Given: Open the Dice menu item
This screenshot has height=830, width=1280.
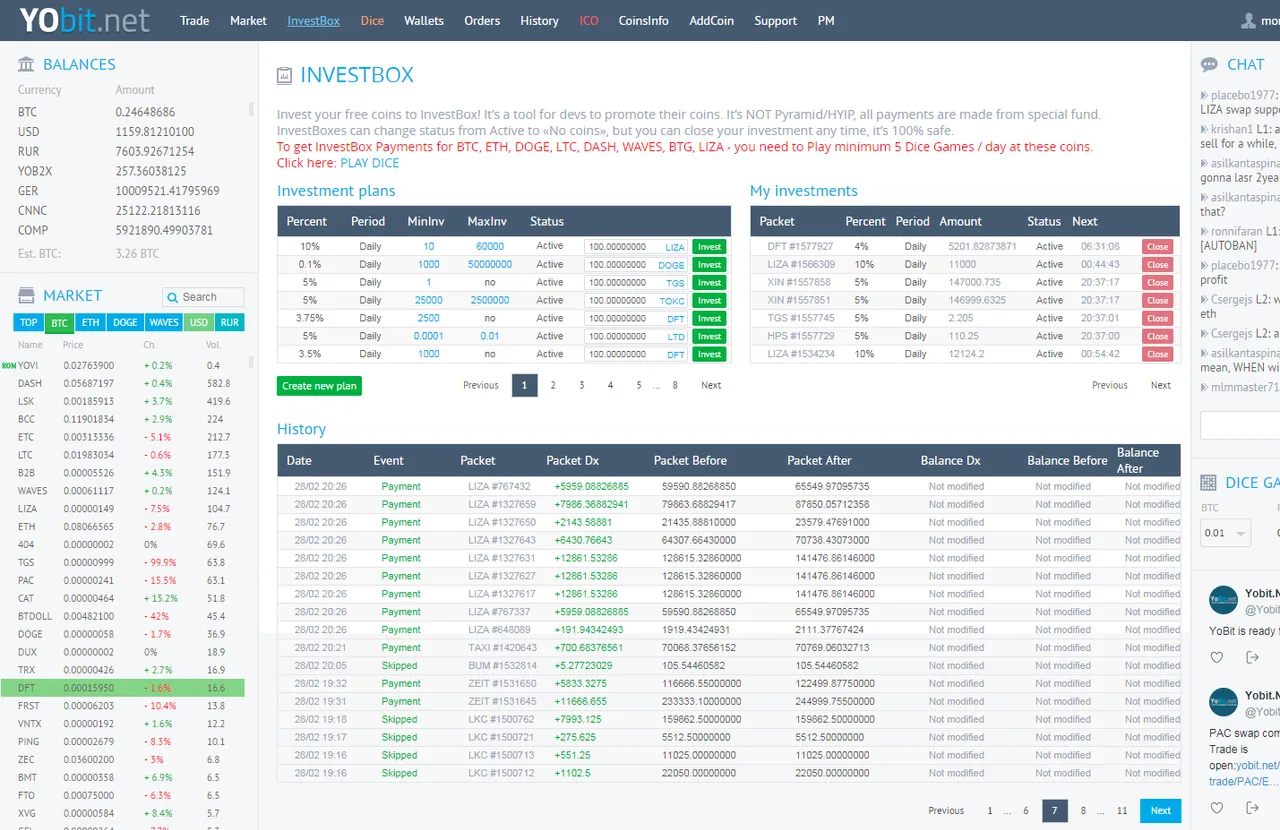Looking at the screenshot, I should pos(372,20).
